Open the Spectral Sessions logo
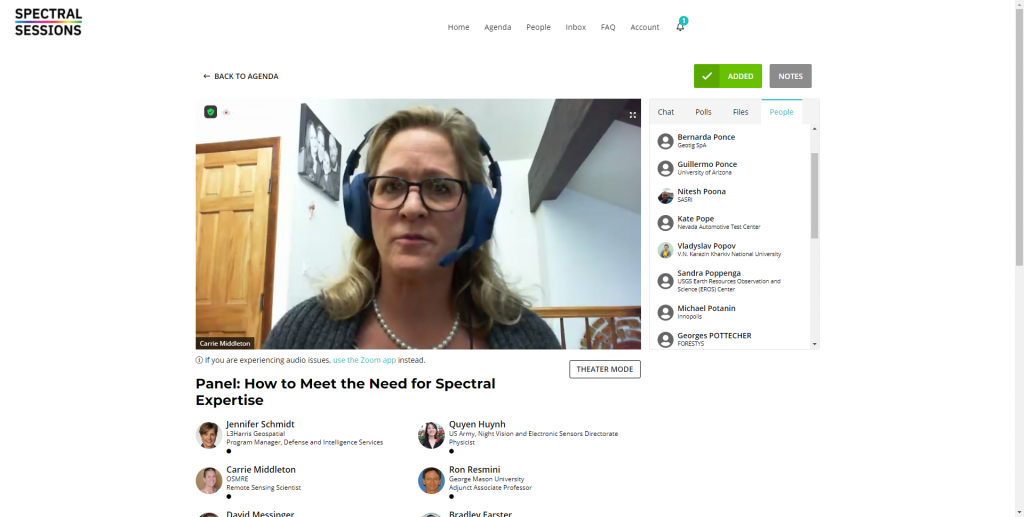 (48, 22)
